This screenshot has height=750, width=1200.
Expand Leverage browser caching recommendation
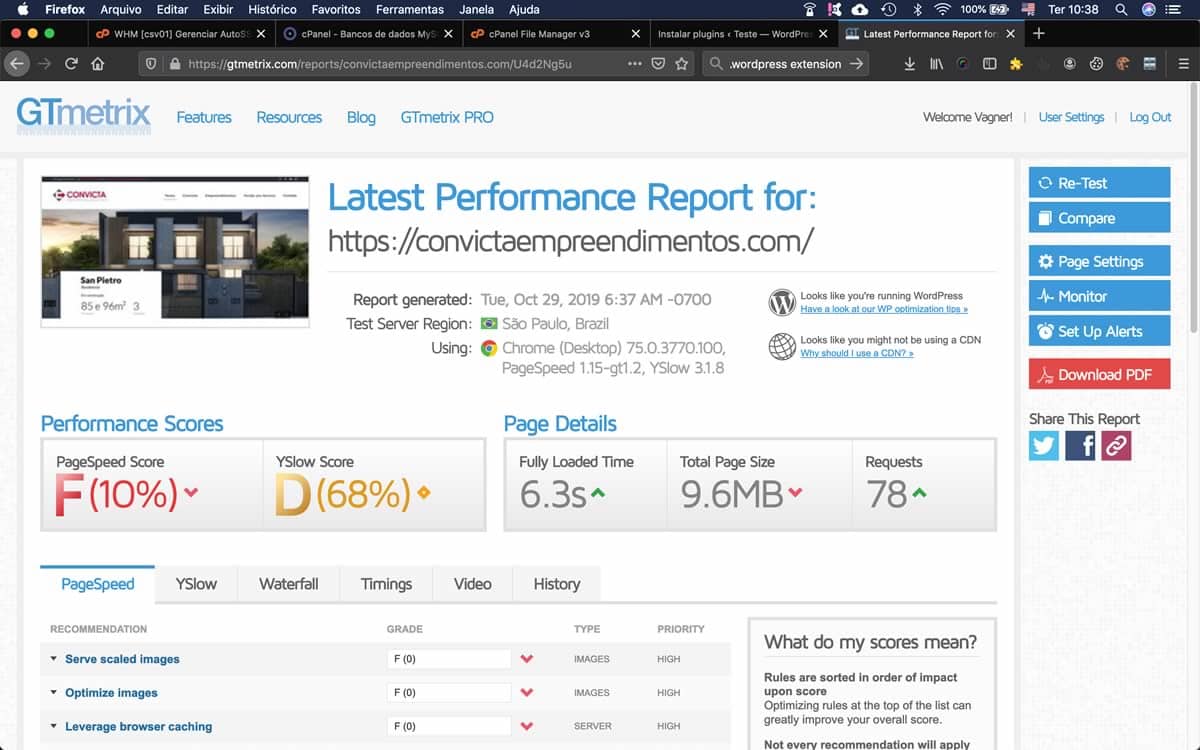coord(138,727)
